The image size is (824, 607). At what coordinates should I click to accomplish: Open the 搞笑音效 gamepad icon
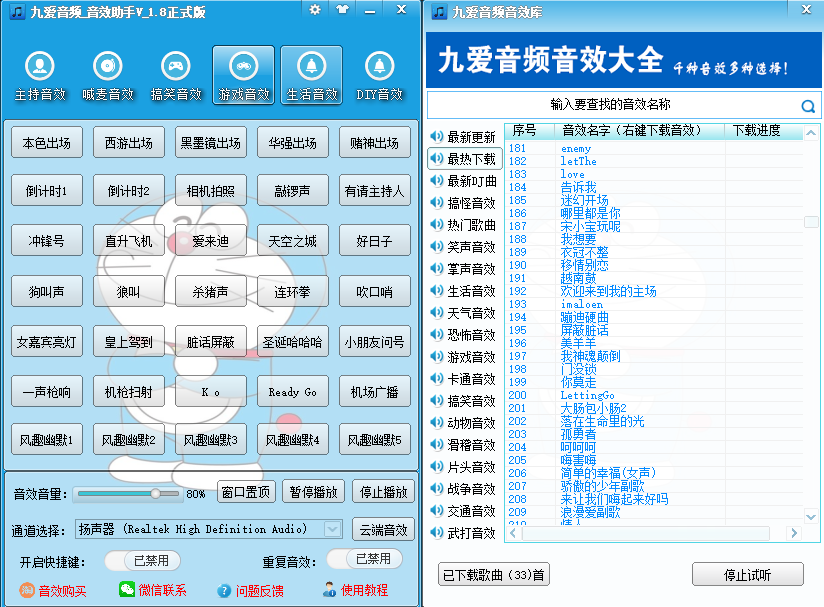pos(176,66)
